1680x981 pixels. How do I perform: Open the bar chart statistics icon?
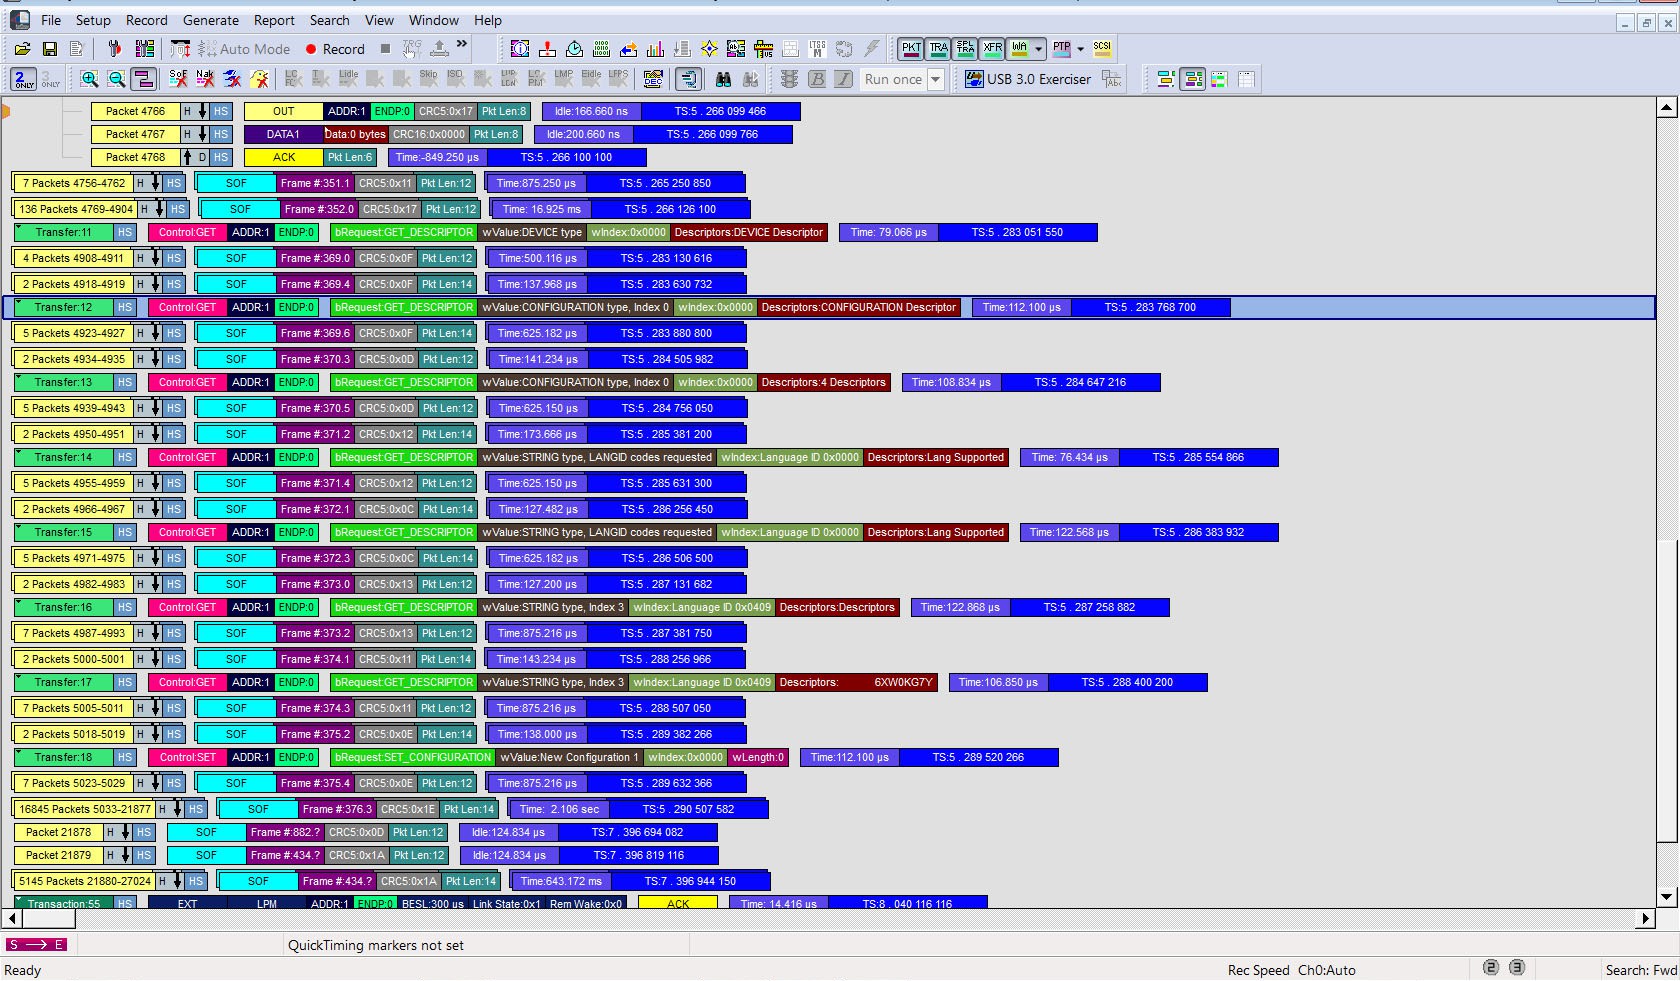(655, 49)
